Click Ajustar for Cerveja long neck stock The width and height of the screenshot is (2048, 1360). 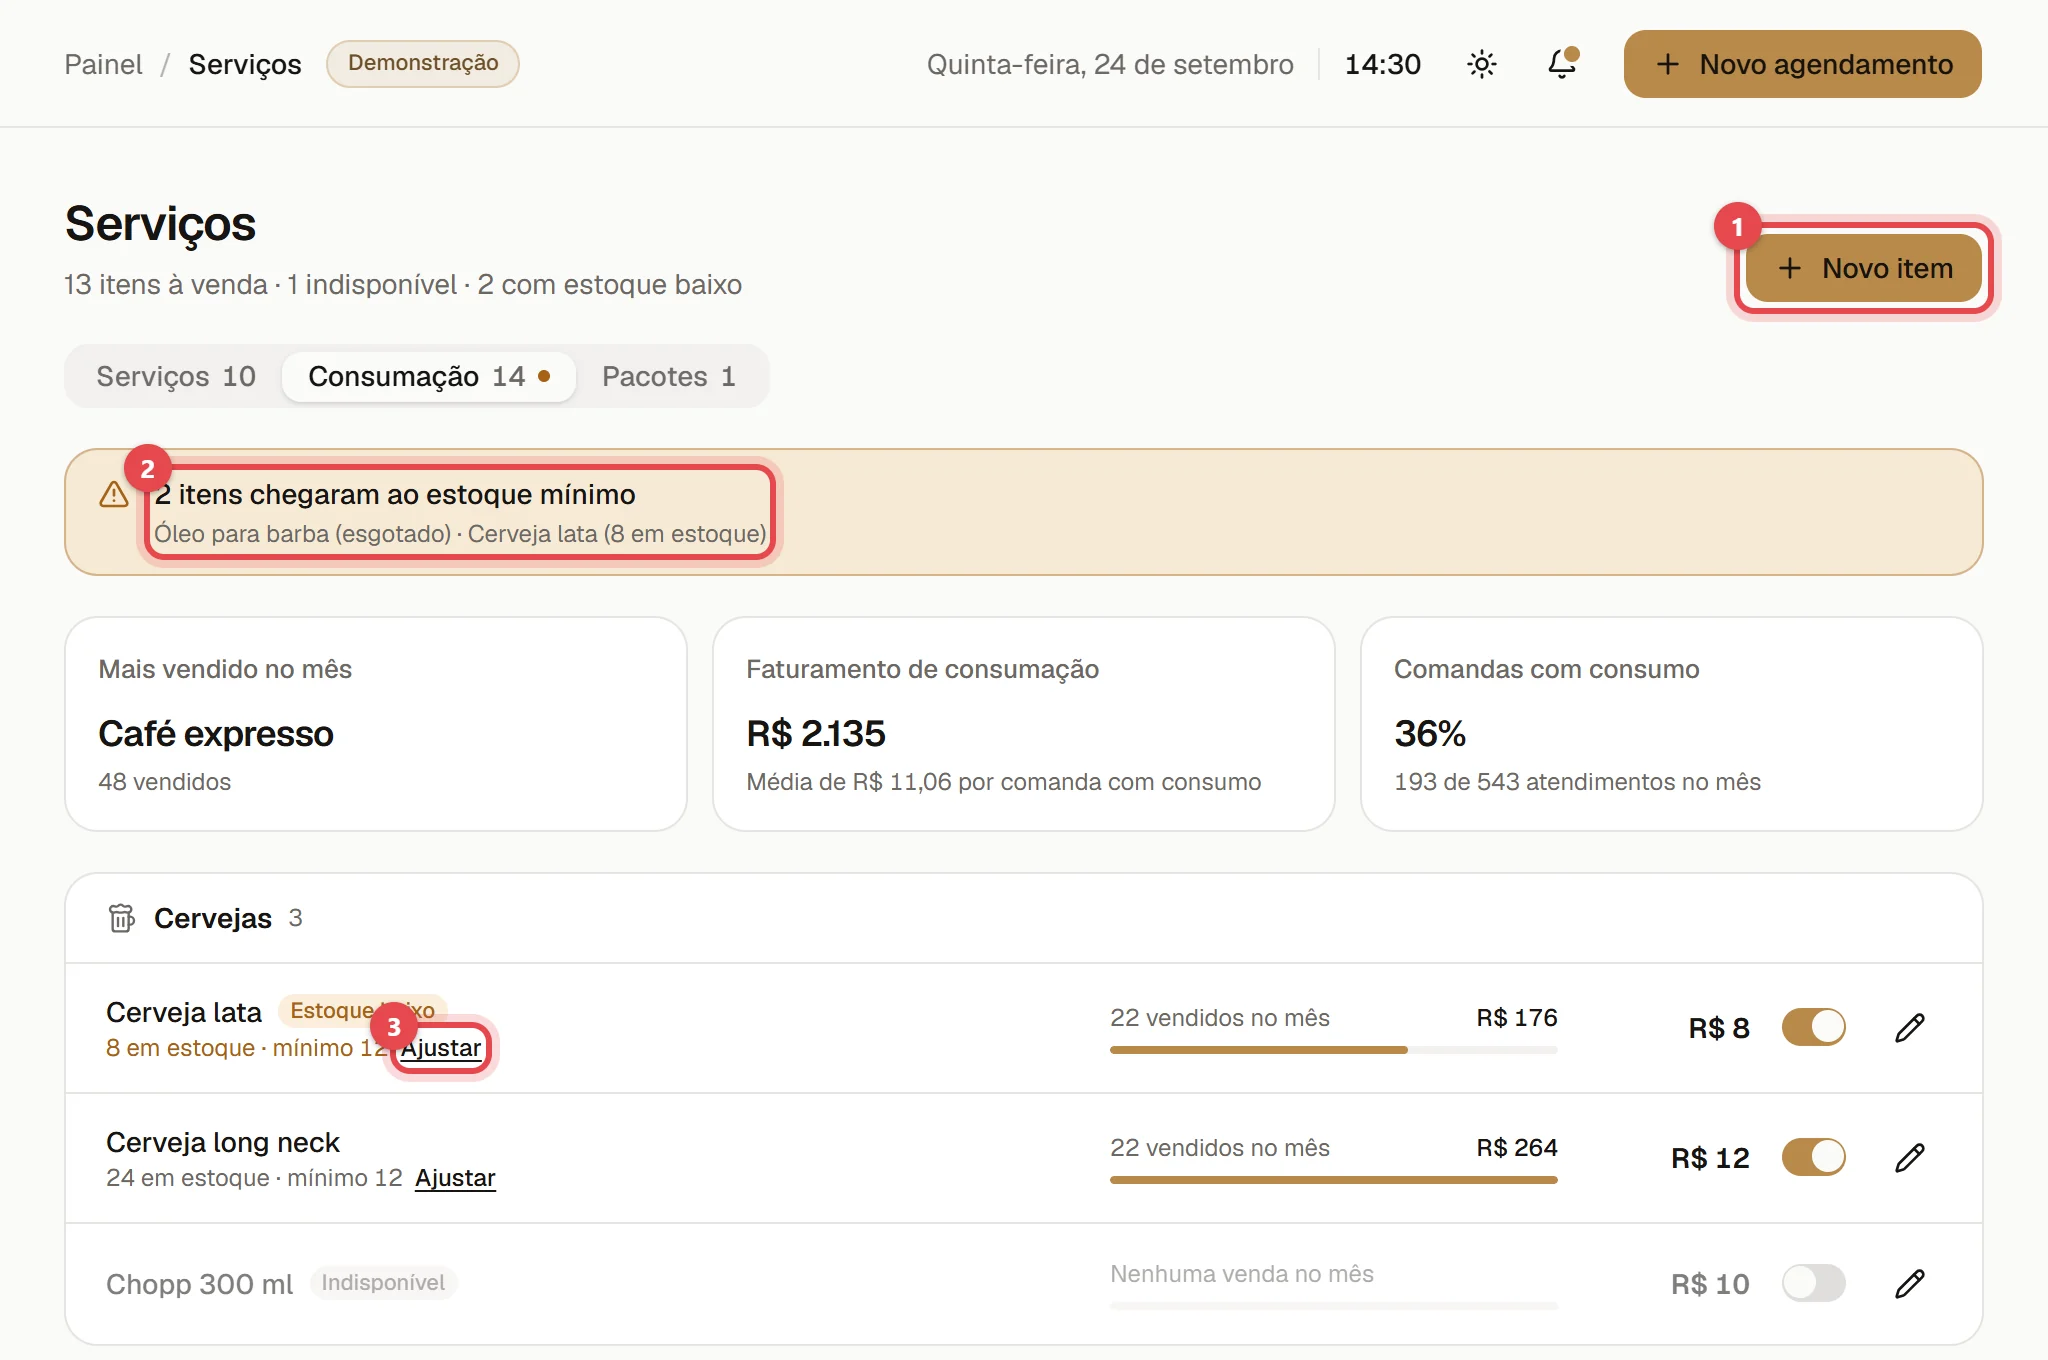tap(455, 1178)
